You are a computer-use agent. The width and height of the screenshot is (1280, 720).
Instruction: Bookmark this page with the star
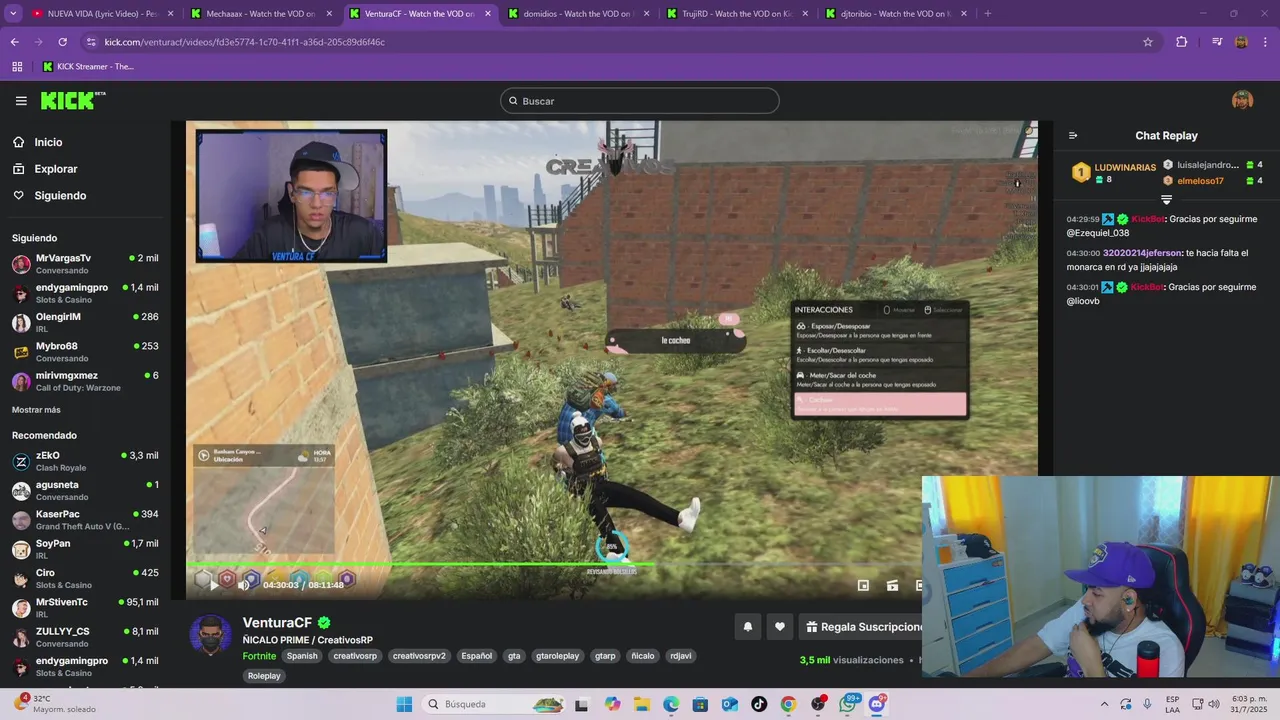click(1148, 42)
